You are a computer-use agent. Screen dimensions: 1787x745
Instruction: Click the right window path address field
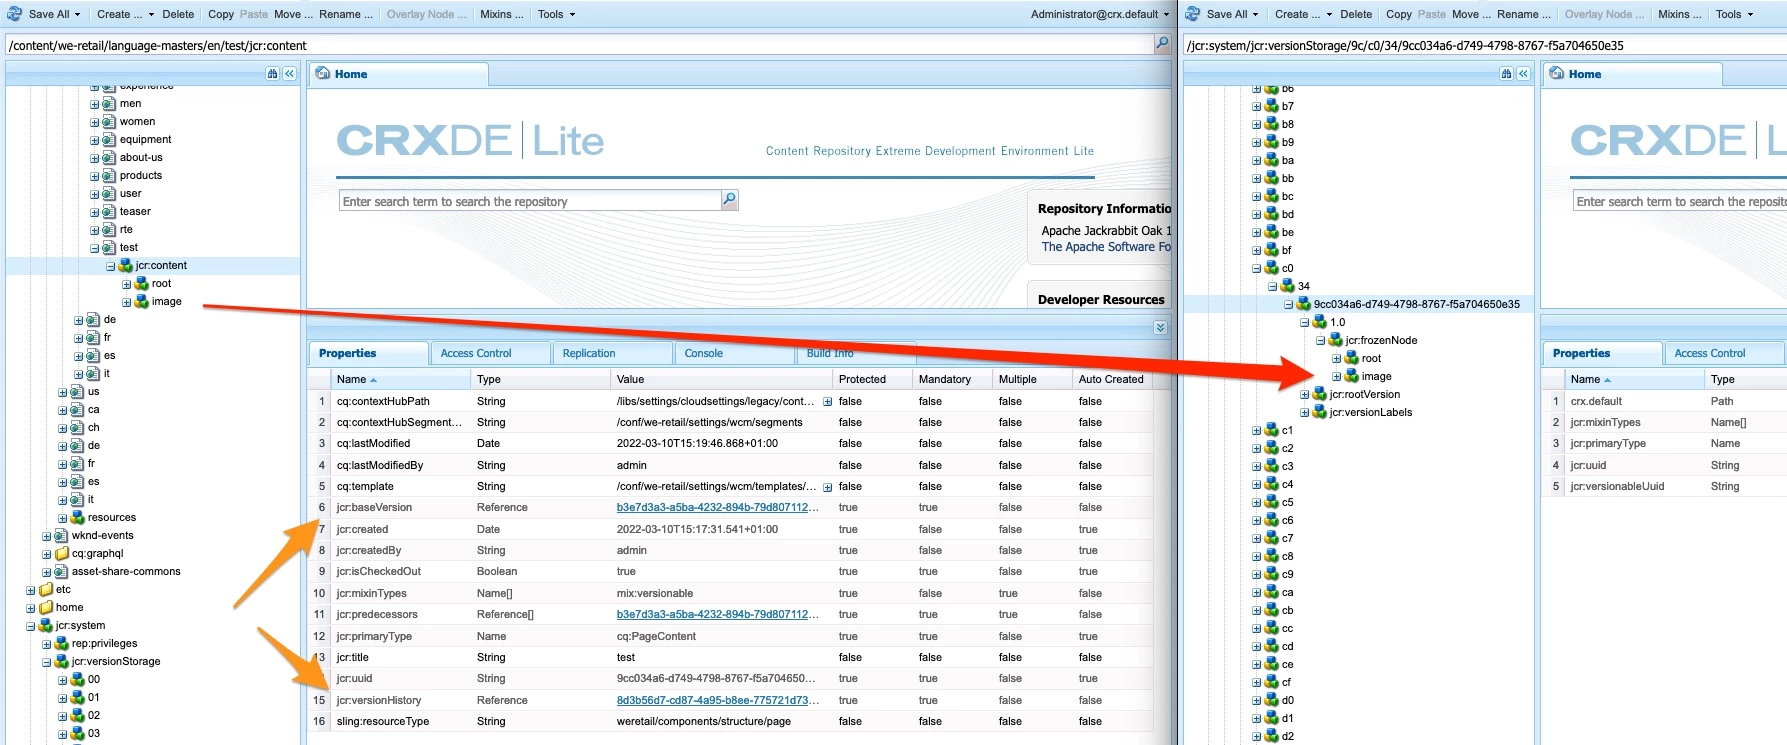pos(1484,45)
